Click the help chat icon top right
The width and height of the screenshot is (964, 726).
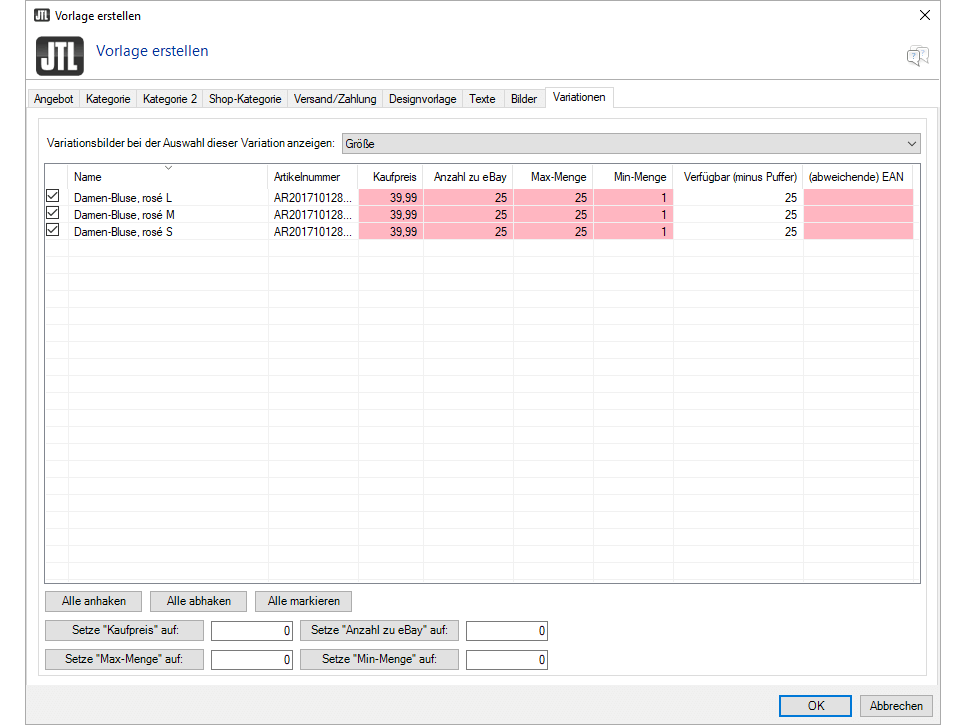pyautogui.click(x=917, y=56)
